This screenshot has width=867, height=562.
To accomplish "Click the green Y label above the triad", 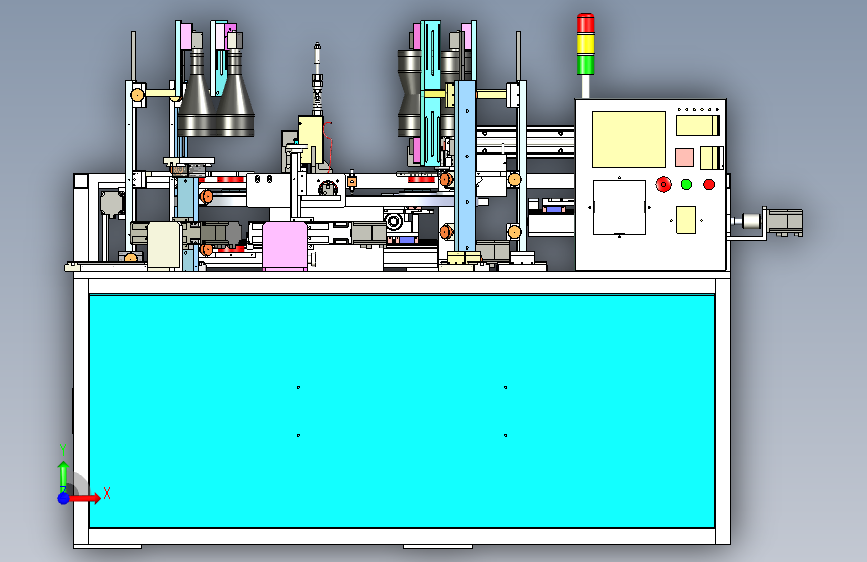I will pyautogui.click(x=63, y=450).
